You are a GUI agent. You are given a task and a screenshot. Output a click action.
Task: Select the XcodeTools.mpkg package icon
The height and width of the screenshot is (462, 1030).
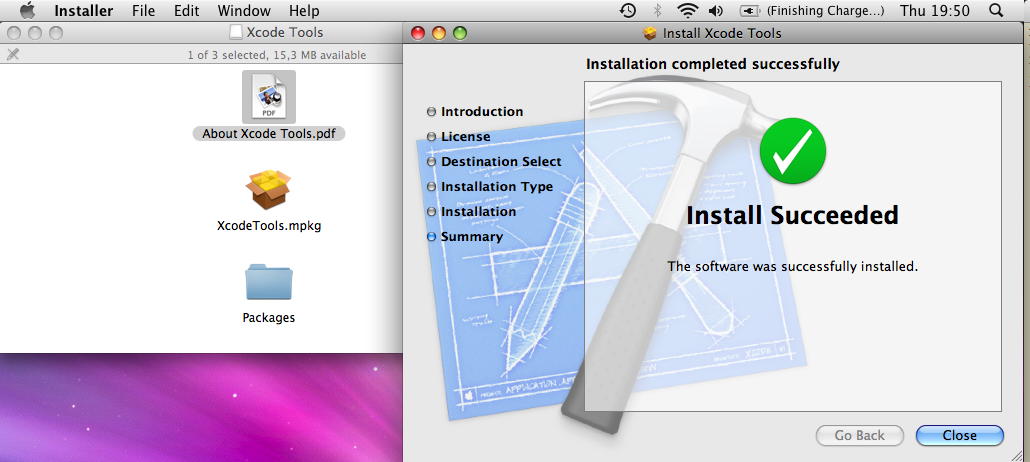coord(269,189)
